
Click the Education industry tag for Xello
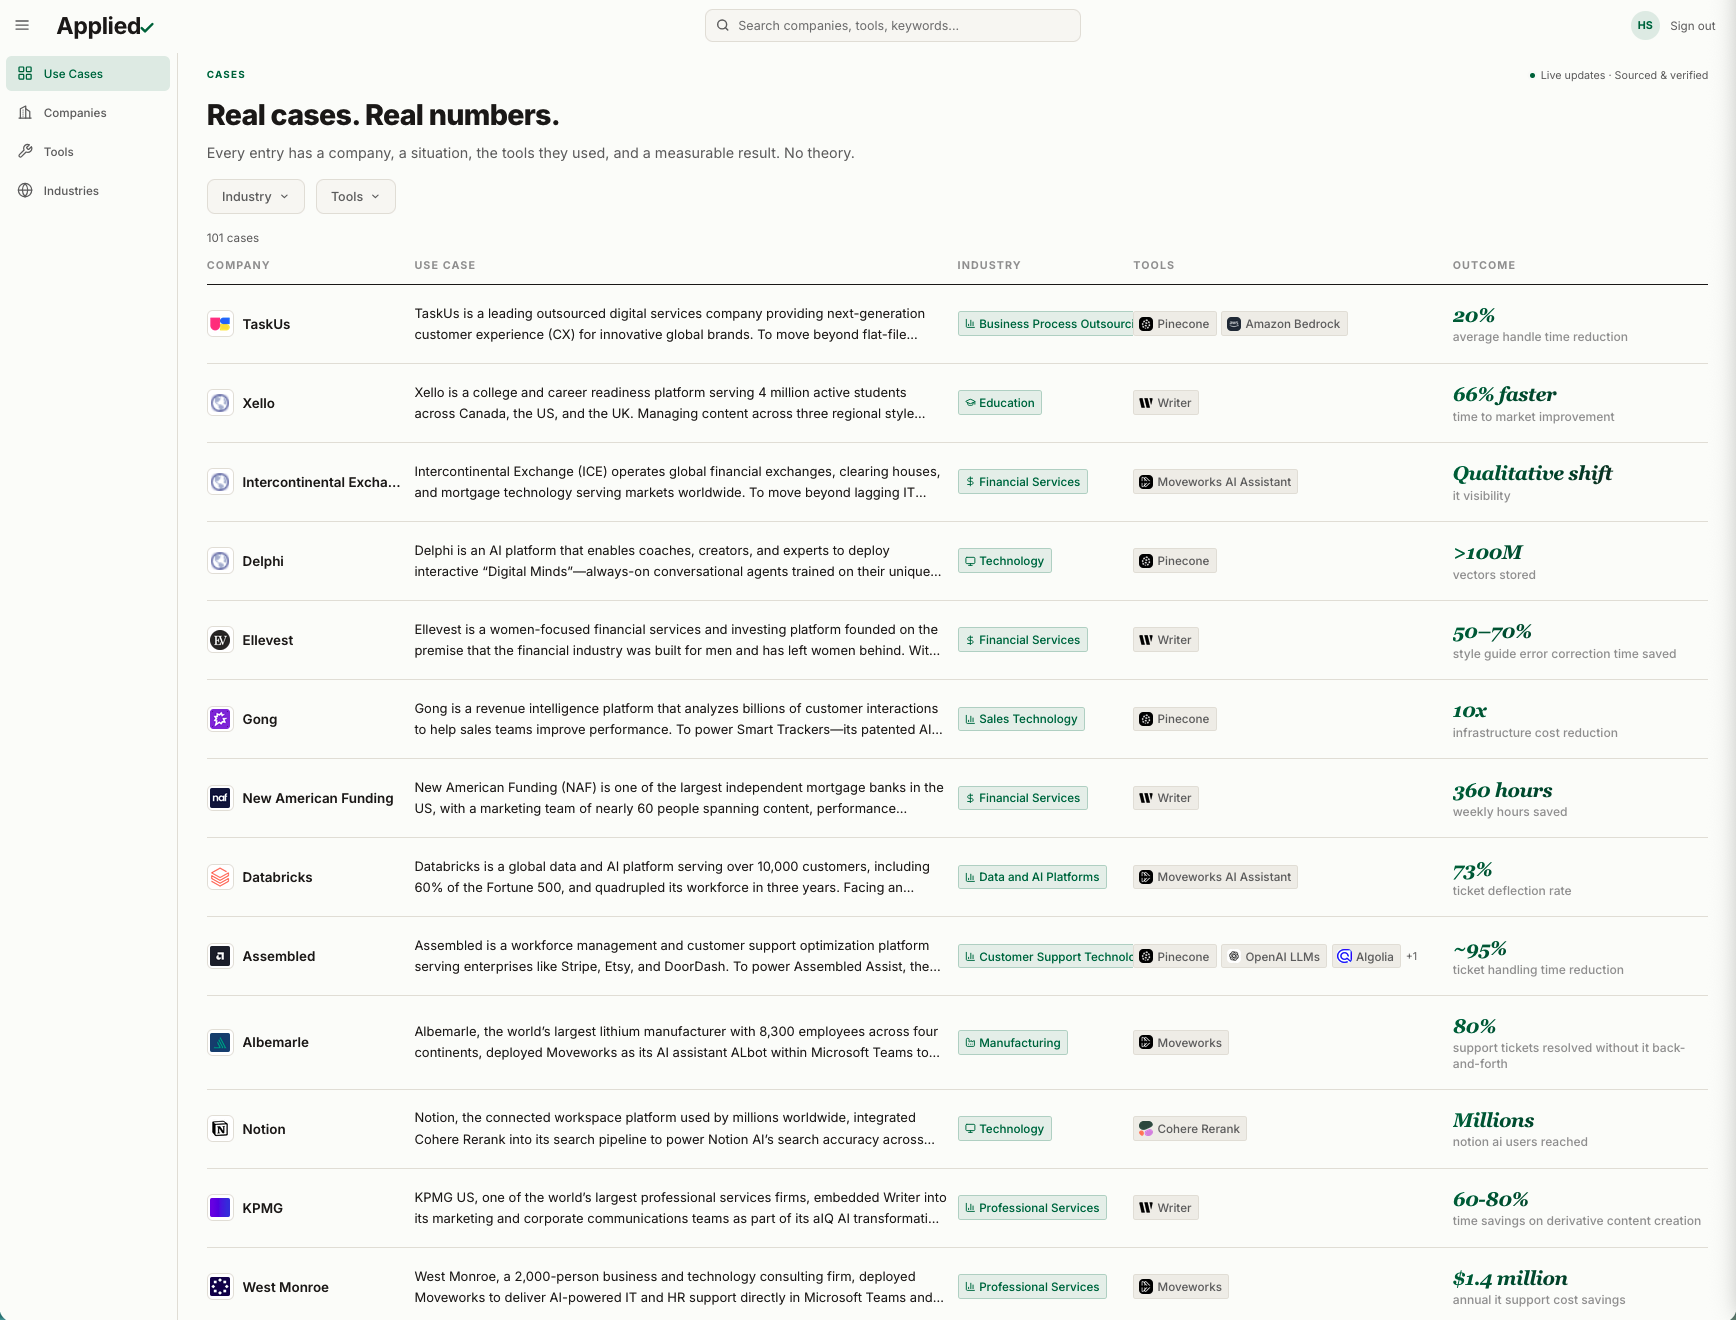tap(999, 403)
